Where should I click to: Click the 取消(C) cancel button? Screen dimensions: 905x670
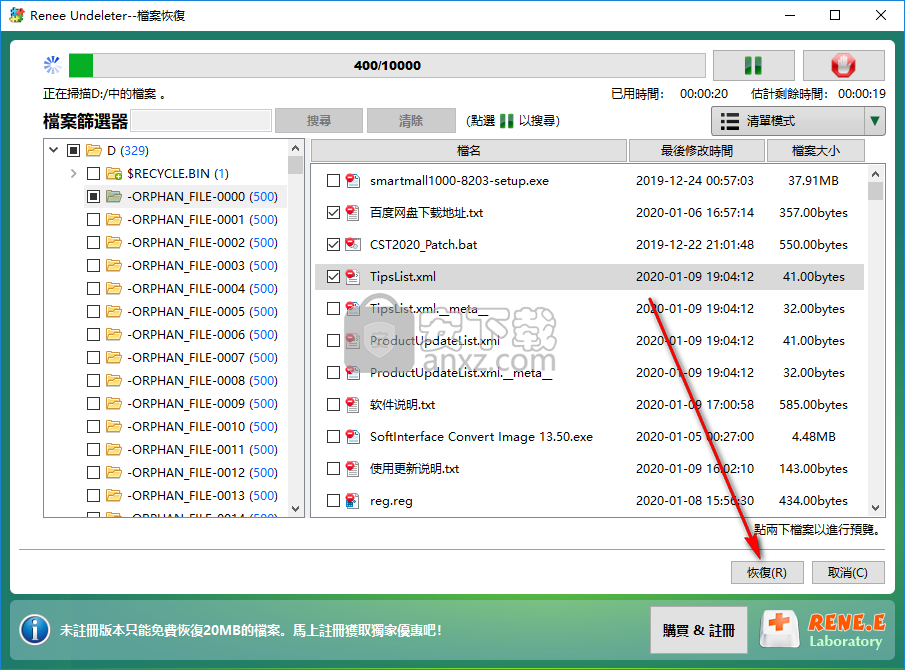[x=848, y=572]
